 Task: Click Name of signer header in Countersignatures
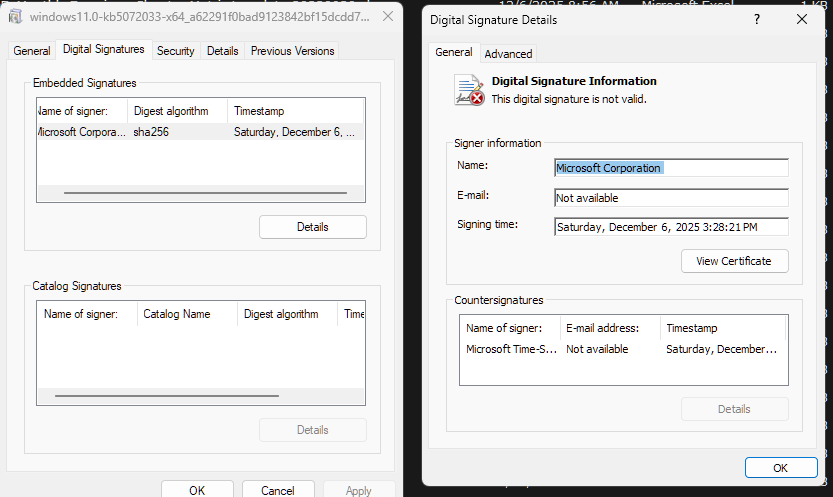coord(510,328)
